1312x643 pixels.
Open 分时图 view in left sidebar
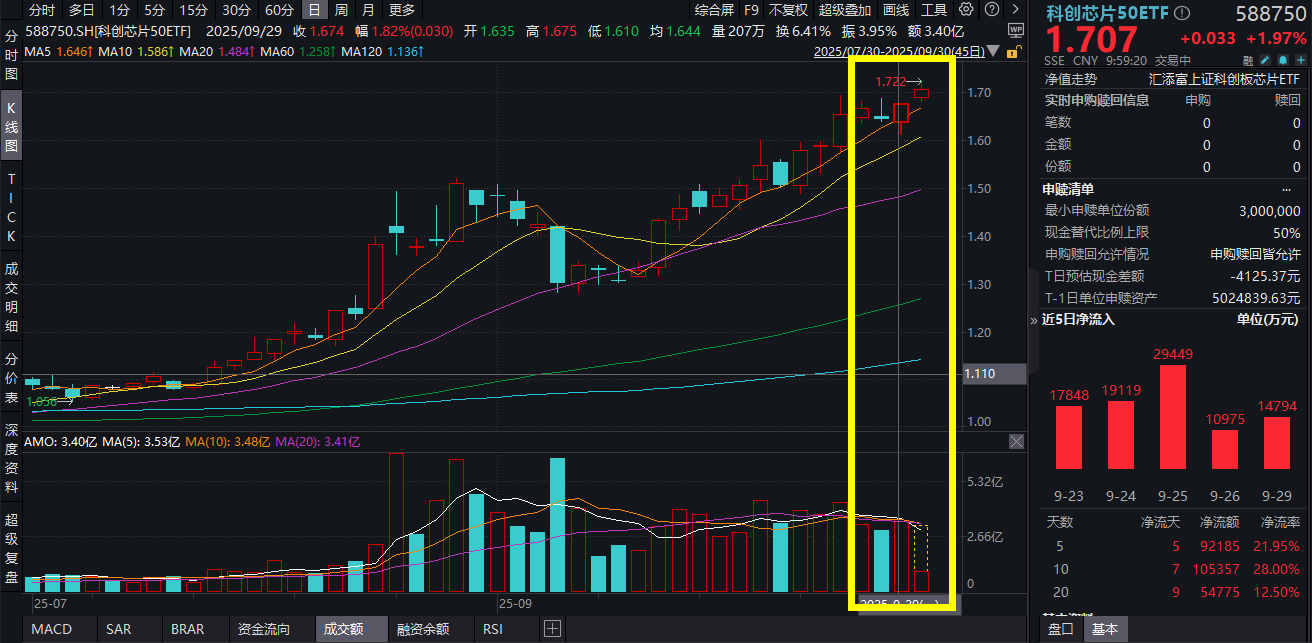point(12,55)
